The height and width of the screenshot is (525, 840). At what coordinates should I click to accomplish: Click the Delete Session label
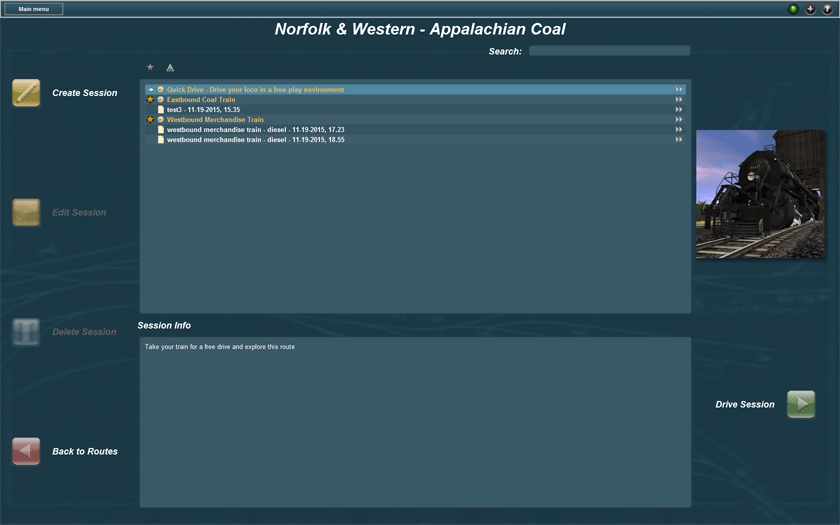(x=84, y=332)
